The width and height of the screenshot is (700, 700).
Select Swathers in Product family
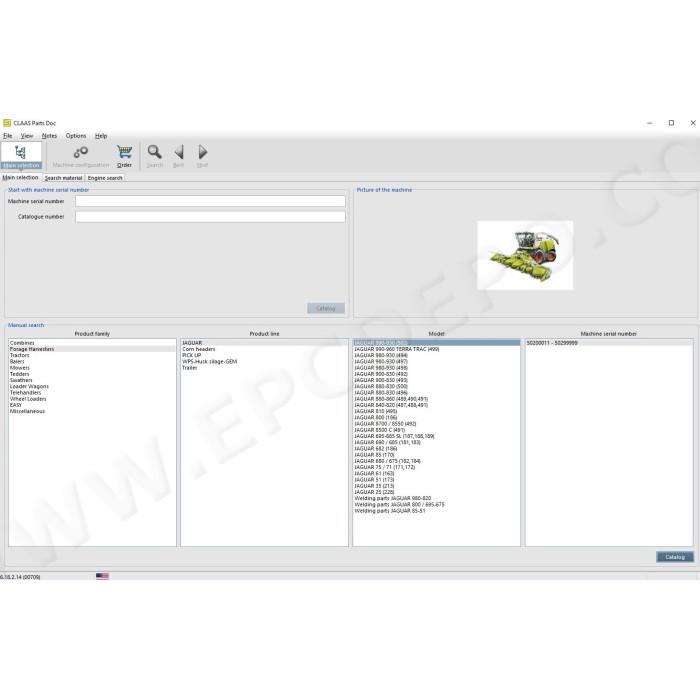[92, 380]
